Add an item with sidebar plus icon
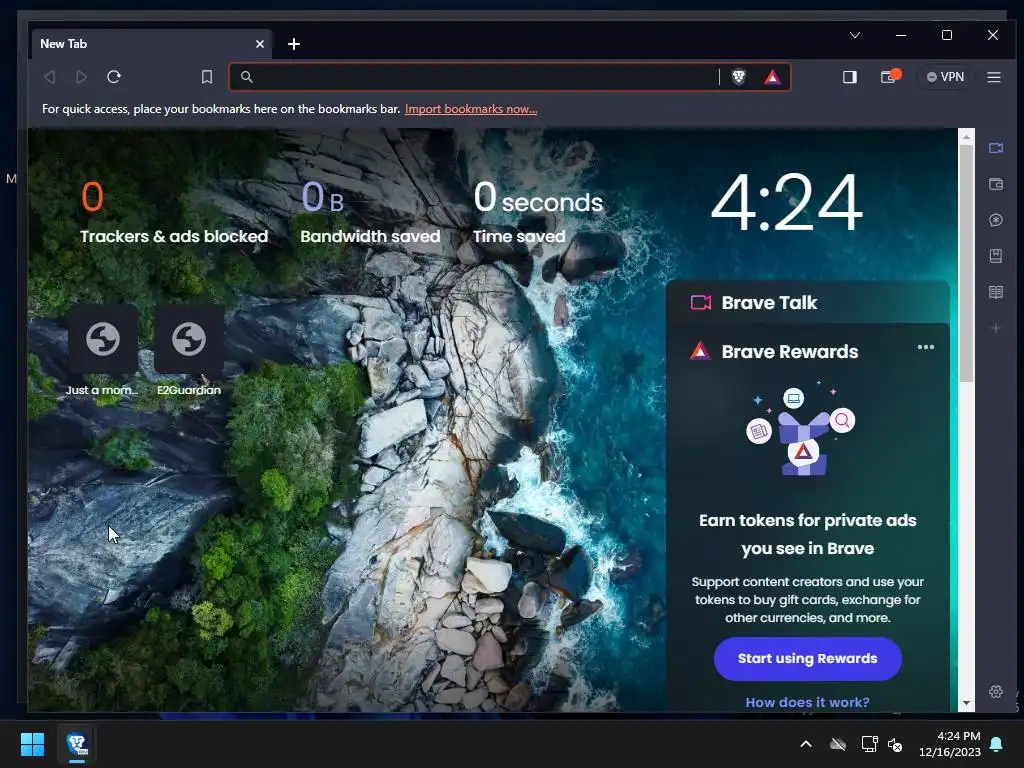The width and height of the screenshot is (1024, 768). point(996,328)
